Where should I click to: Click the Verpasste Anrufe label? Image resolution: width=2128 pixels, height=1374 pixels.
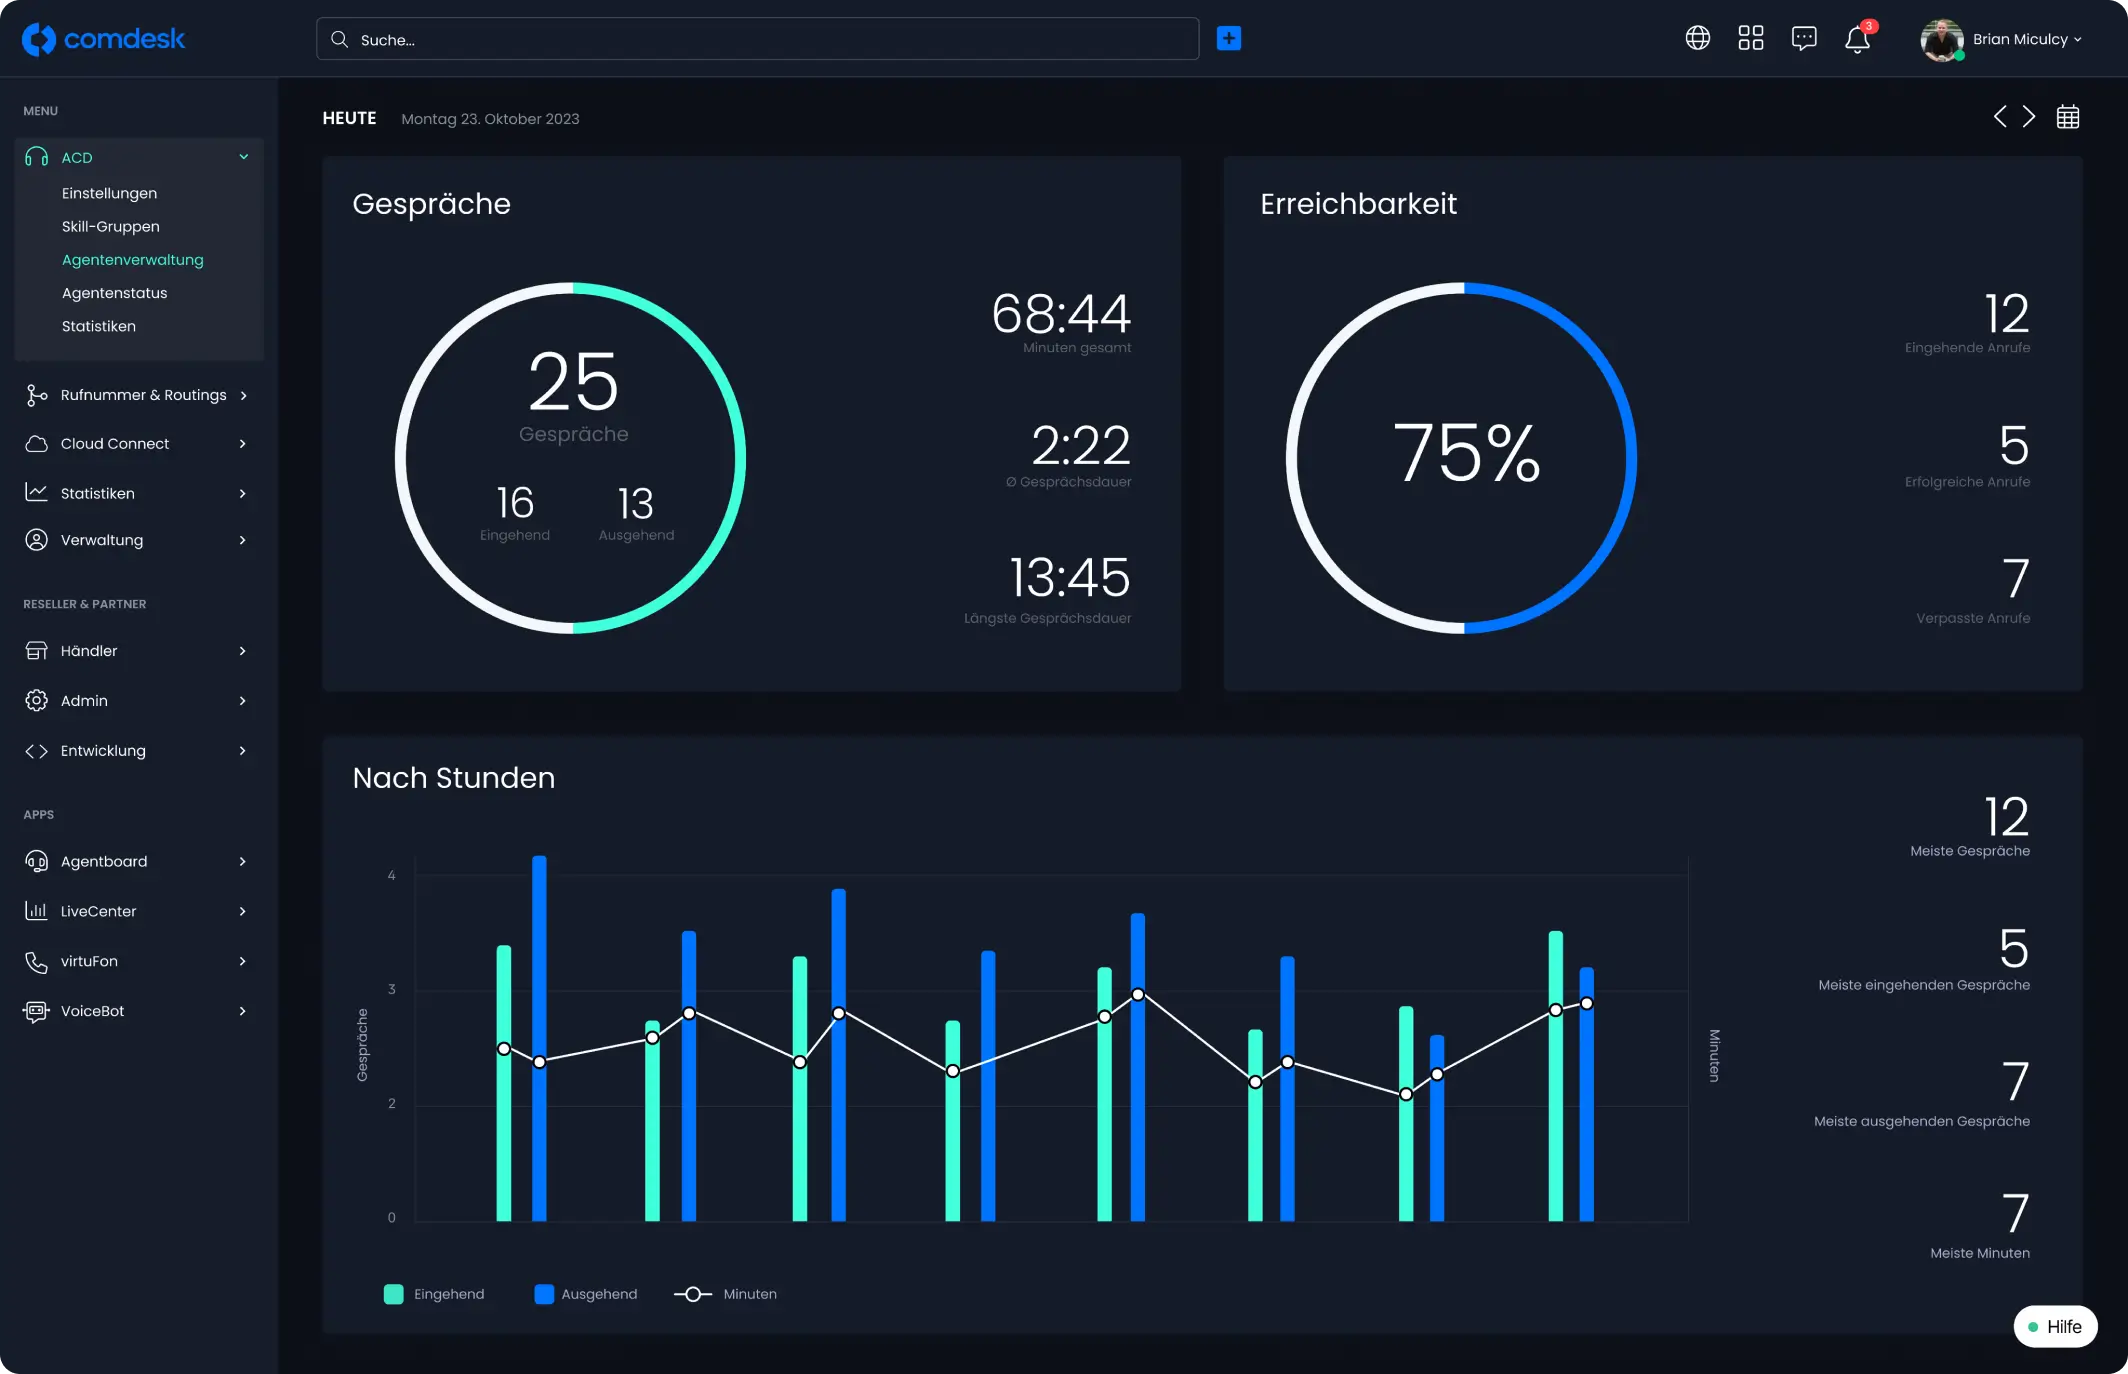[1973, 618]
